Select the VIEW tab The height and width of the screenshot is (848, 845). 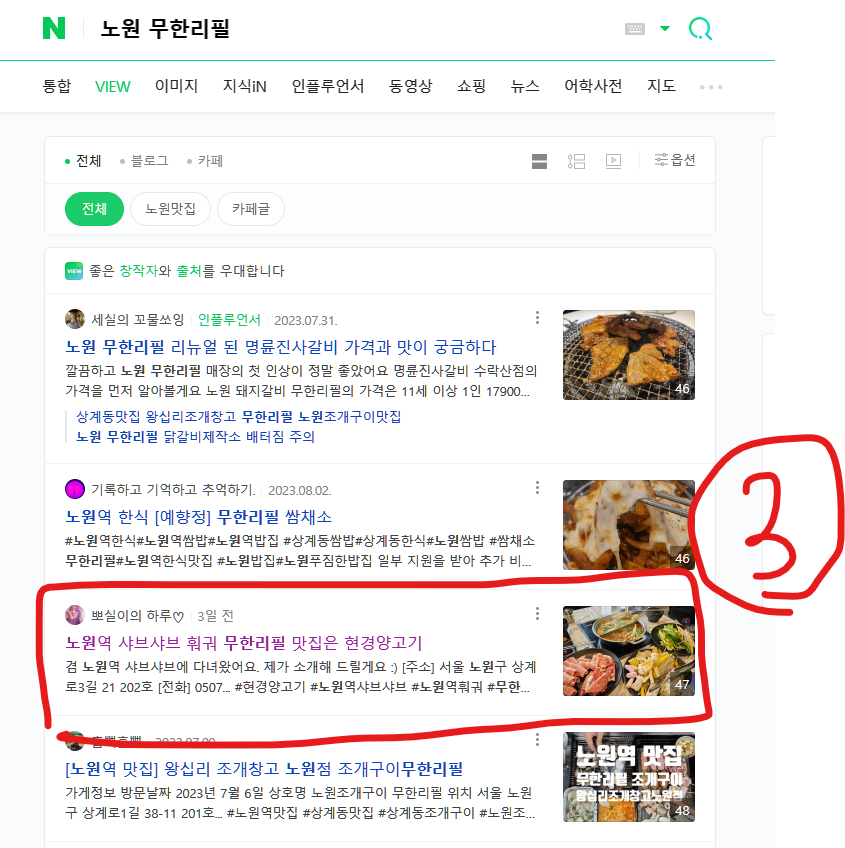click(x=113, y=86)
